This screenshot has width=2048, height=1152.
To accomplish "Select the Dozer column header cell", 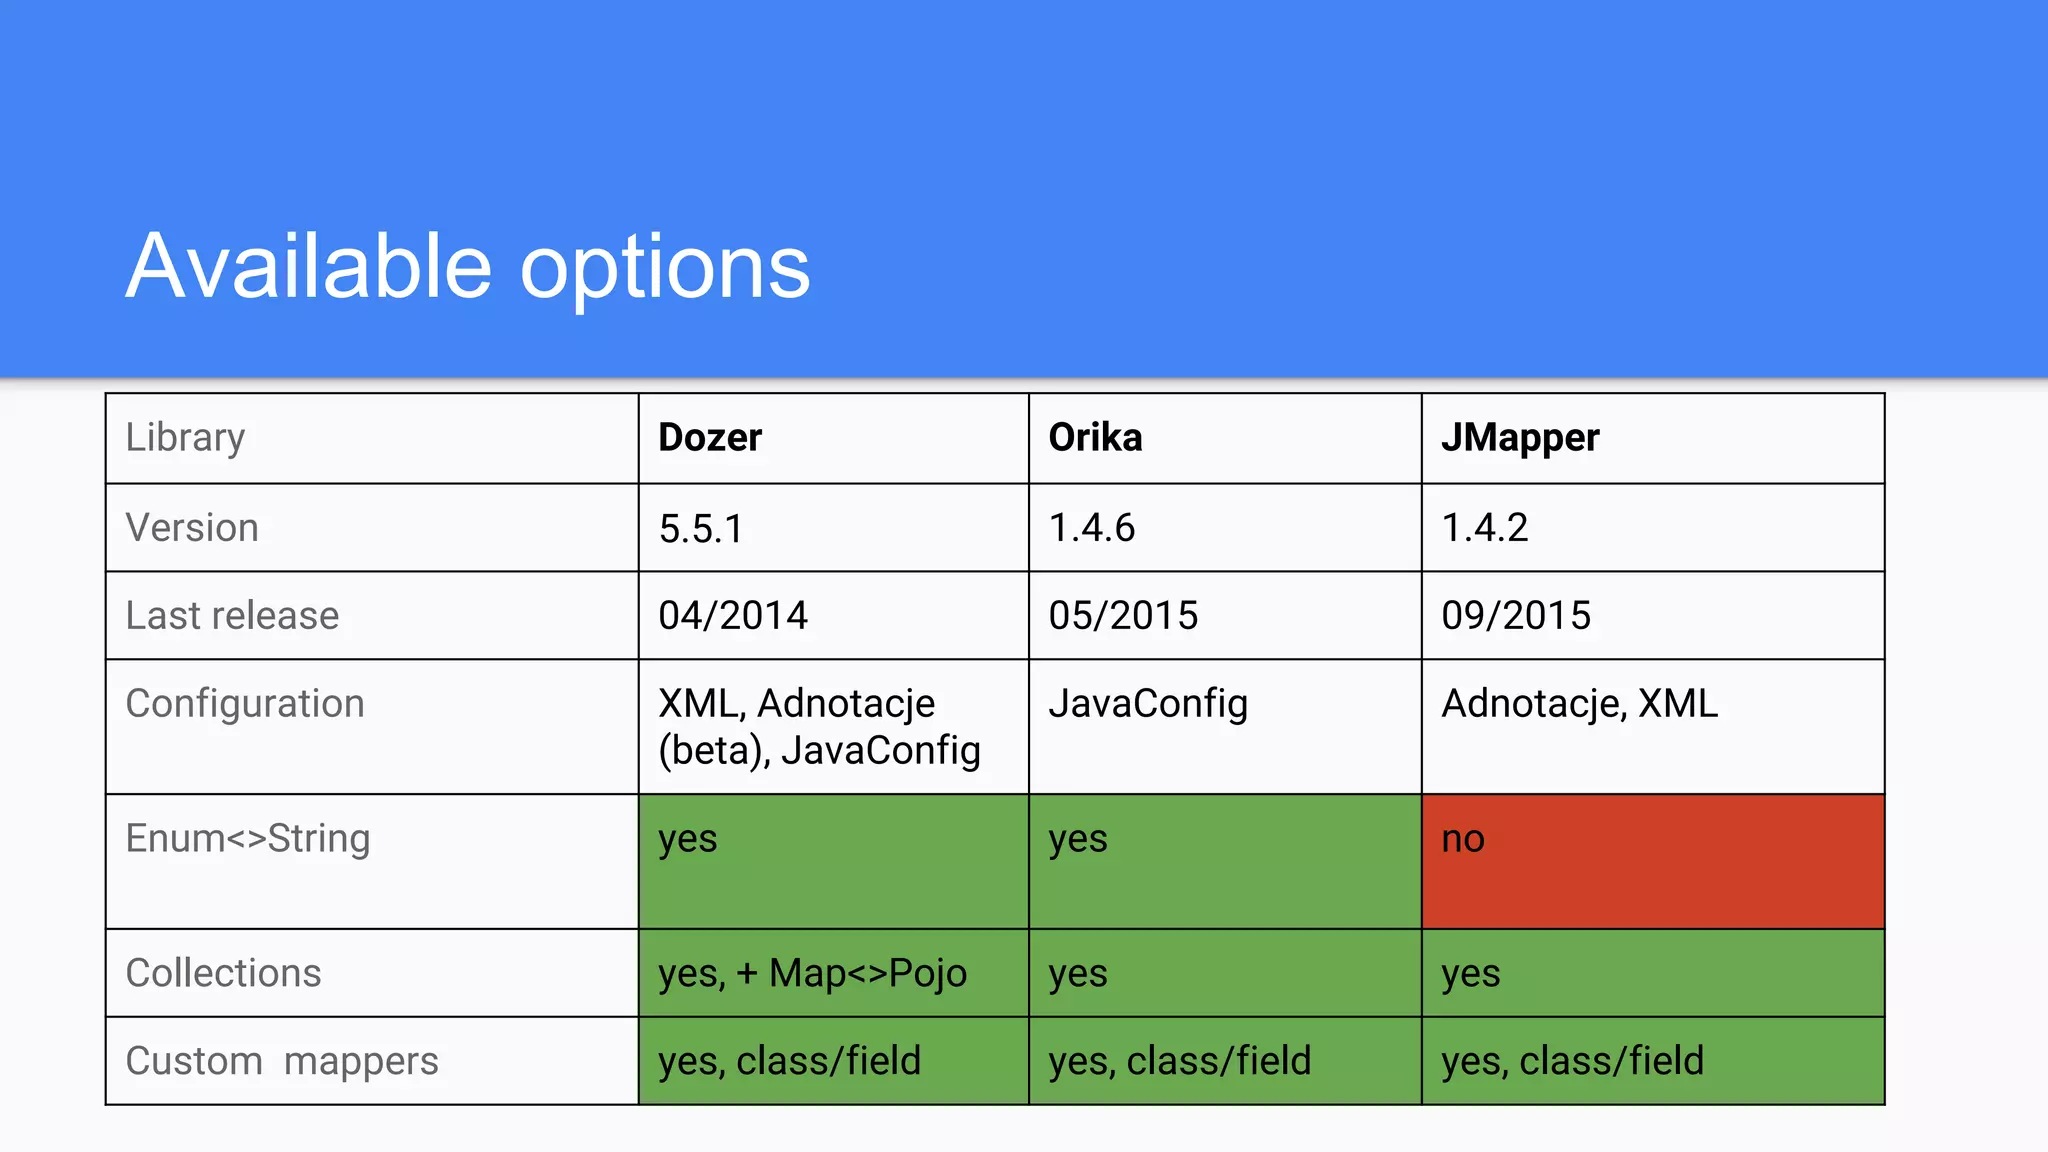I will click(x=833, y=438).
